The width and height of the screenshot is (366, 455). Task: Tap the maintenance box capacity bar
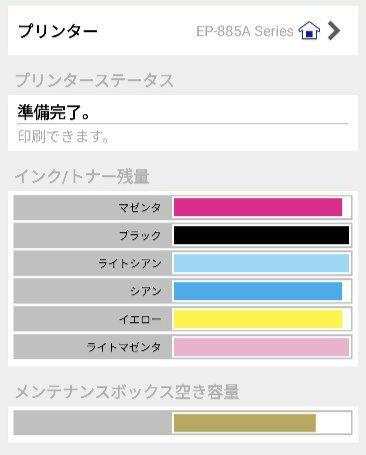(262, 423)
